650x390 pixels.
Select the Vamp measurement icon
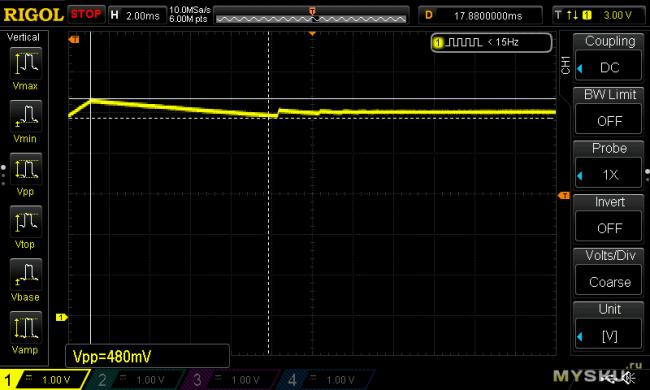(x=25, y=327)
